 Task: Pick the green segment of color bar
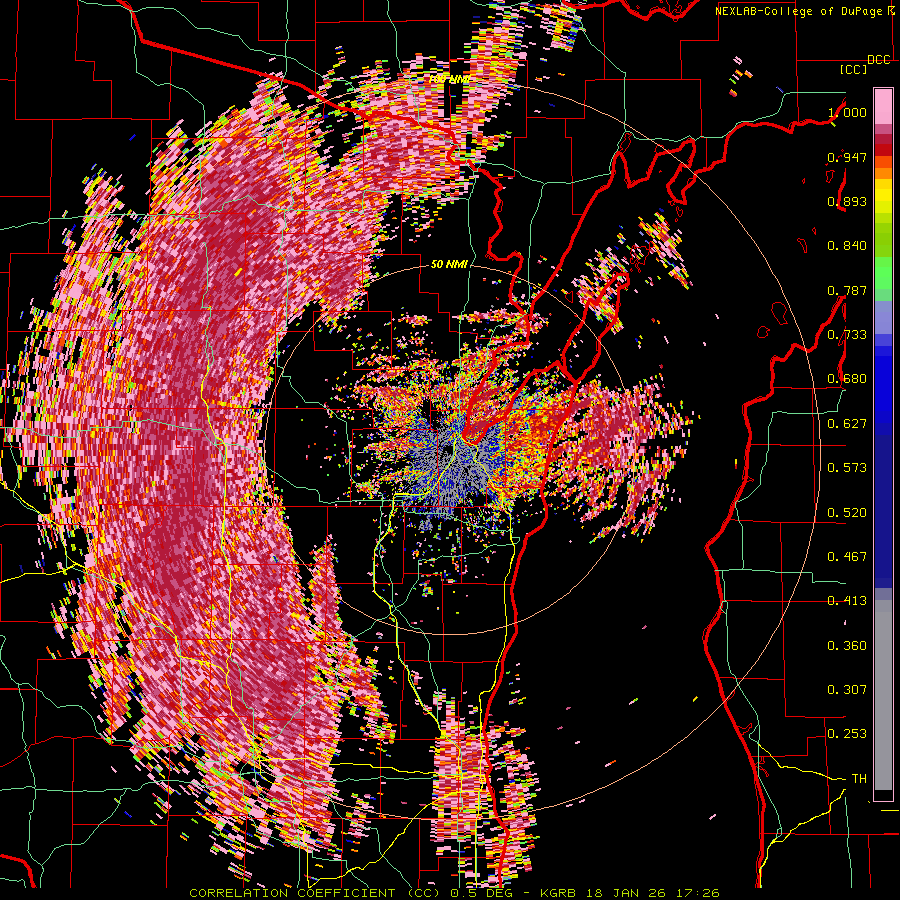pos(883,273)
